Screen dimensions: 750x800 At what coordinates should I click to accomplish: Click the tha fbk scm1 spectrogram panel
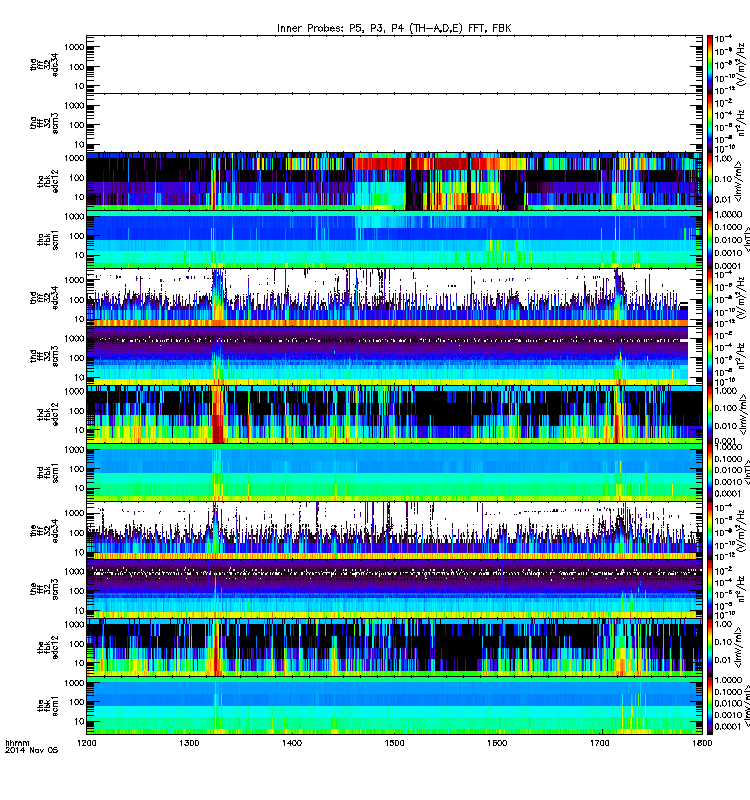point(394,239)
